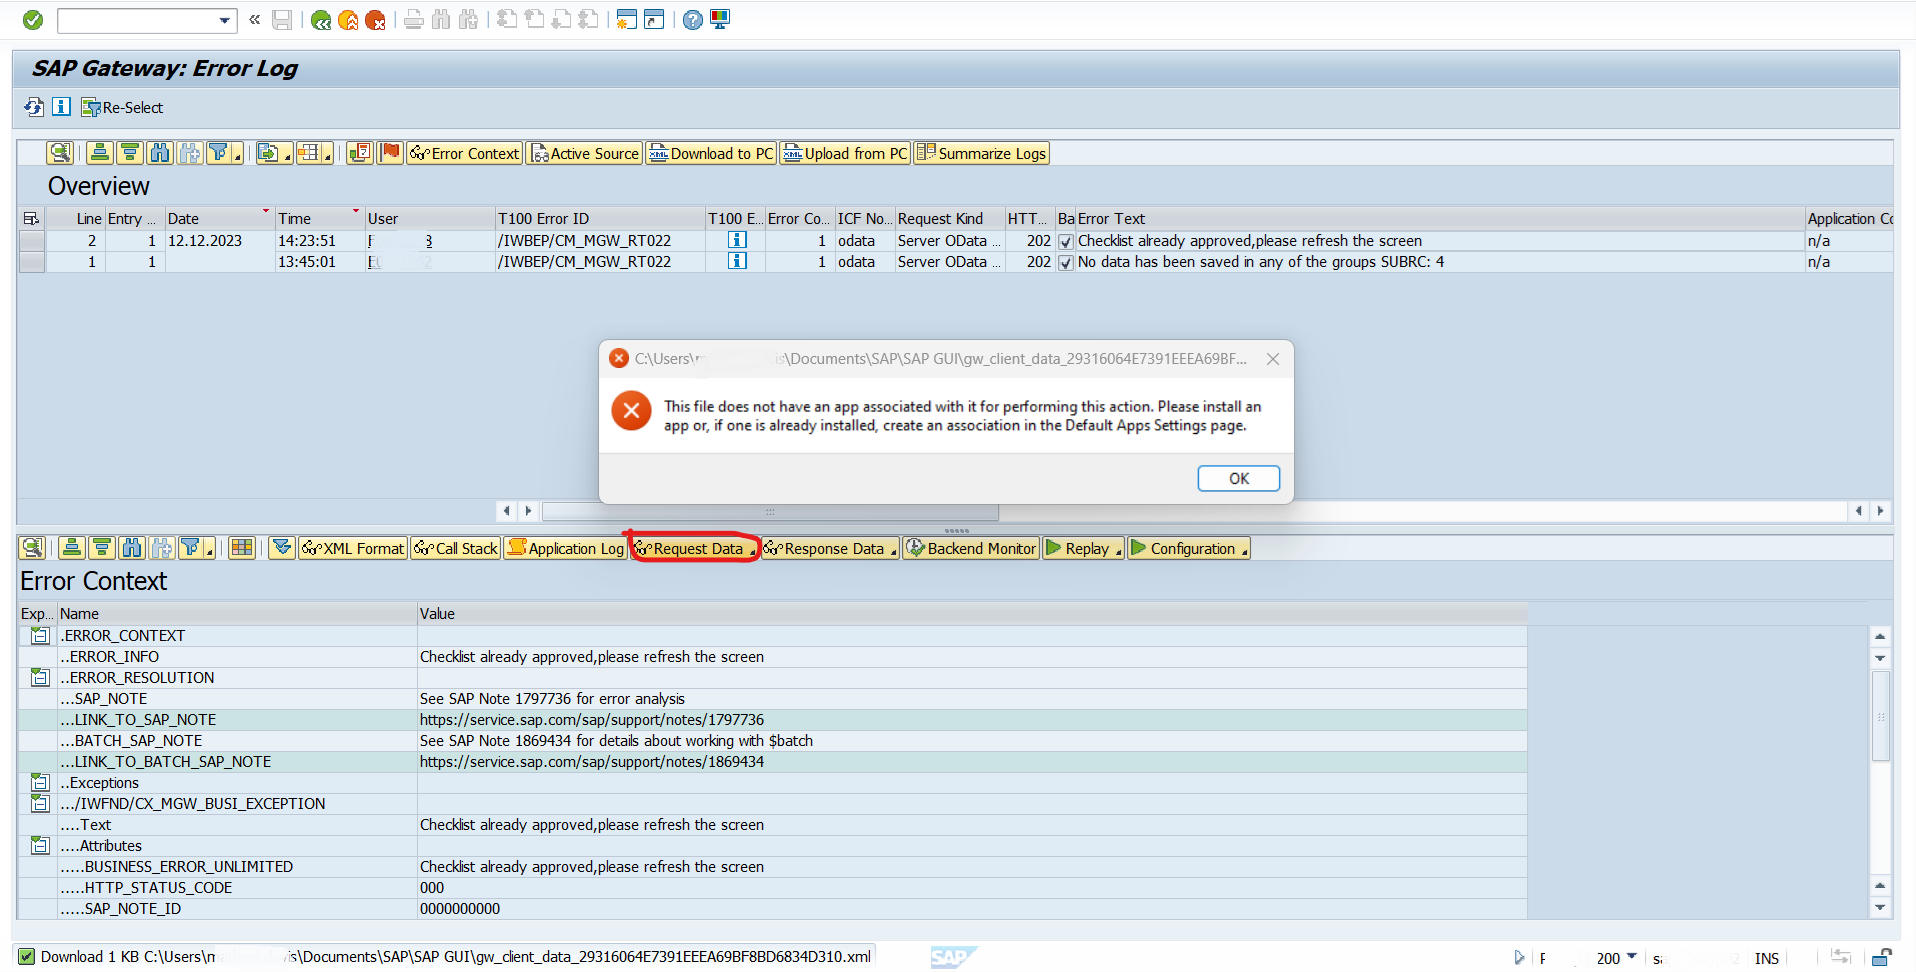Toggle the Ba checkbox in the 14:23:51 row
The width and height of the screenshot is (1916, 972).
coord(1065,241)
